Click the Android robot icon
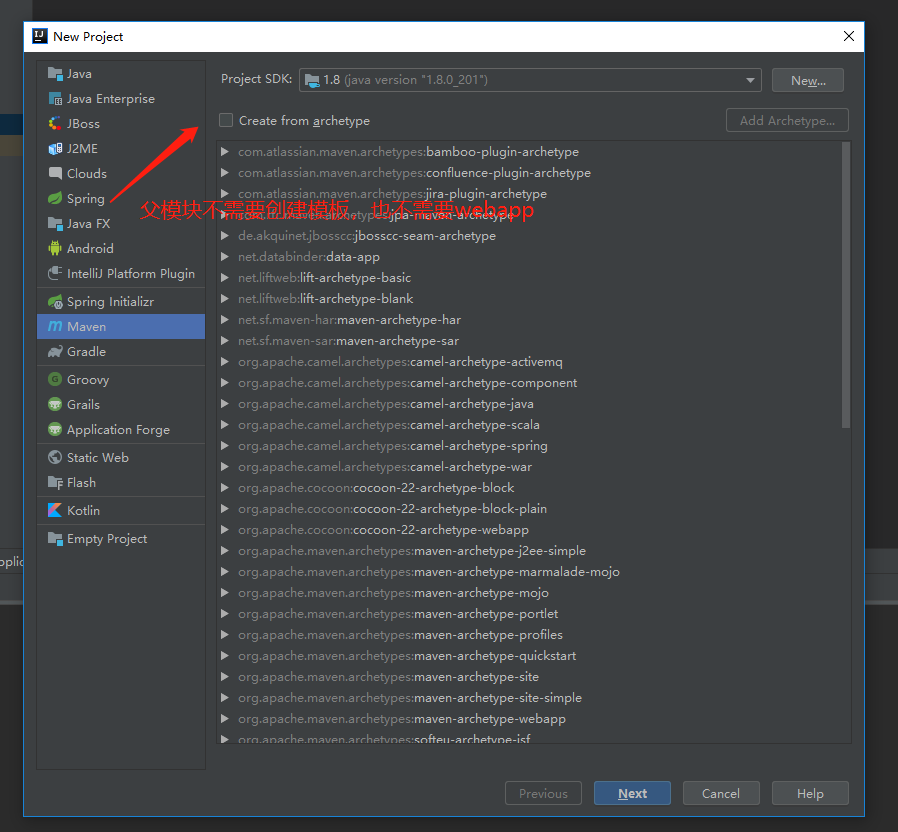 pos(55,249)
